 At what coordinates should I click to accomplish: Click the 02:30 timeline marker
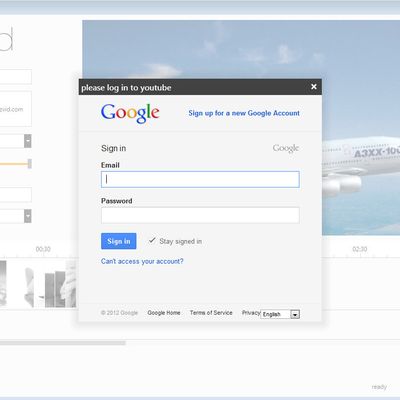[x=360, y=249]
